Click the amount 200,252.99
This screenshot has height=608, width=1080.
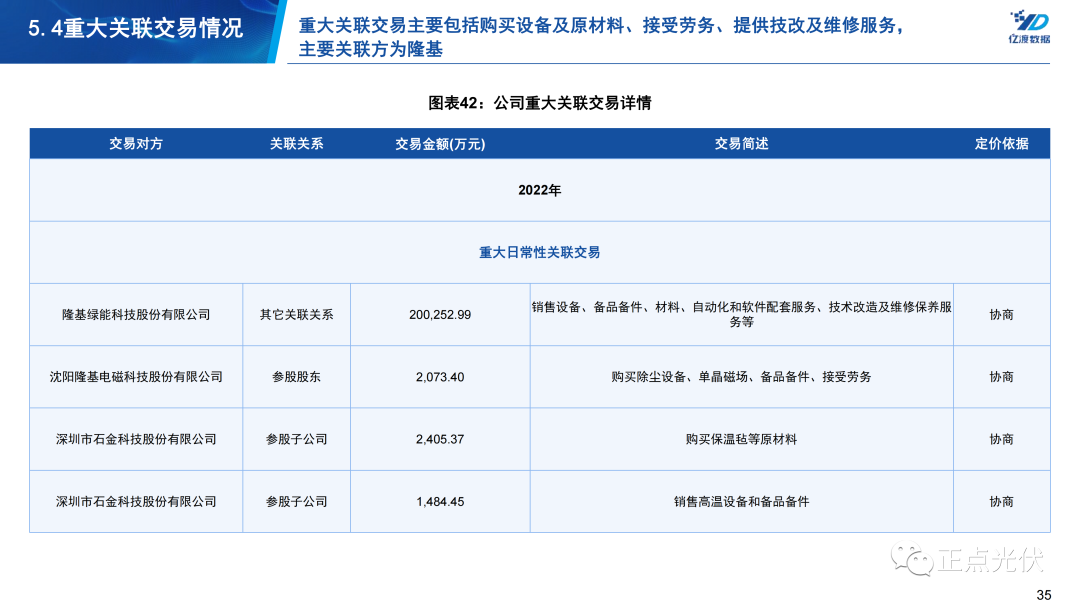(440, 315)
